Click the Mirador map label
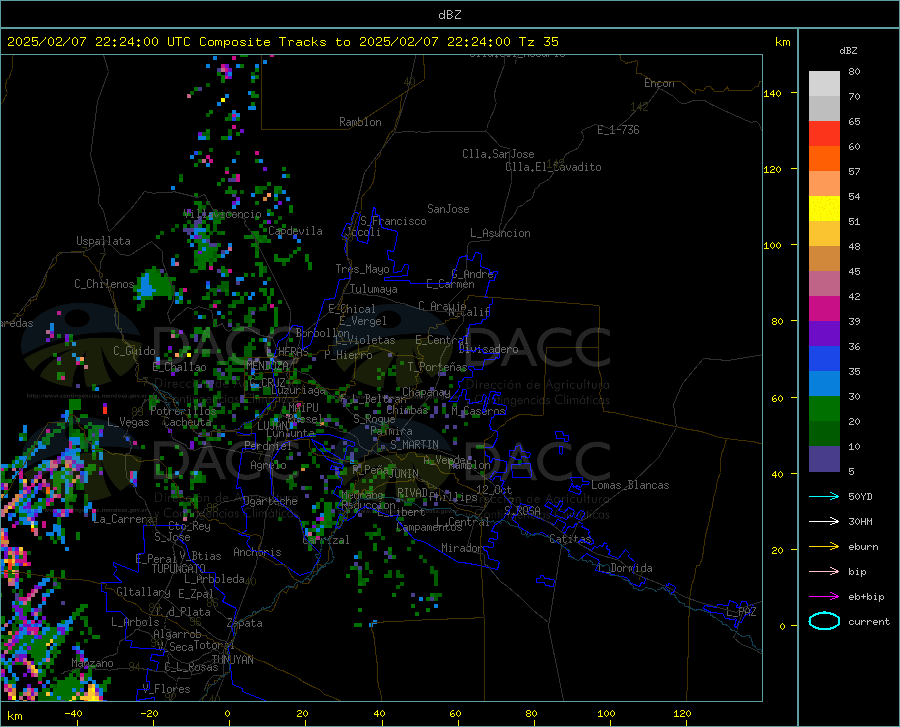Image resolution: width=900 pixels, height=727 pixels. 462,548
